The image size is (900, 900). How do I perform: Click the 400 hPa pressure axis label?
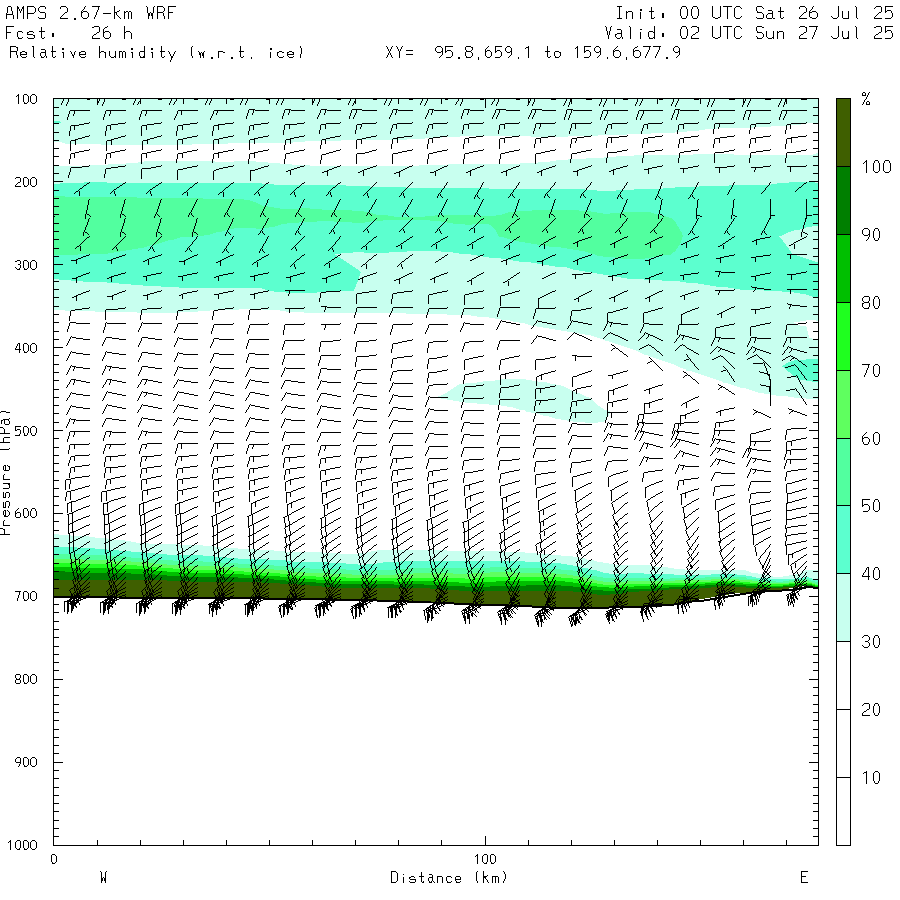pos(26,348)
